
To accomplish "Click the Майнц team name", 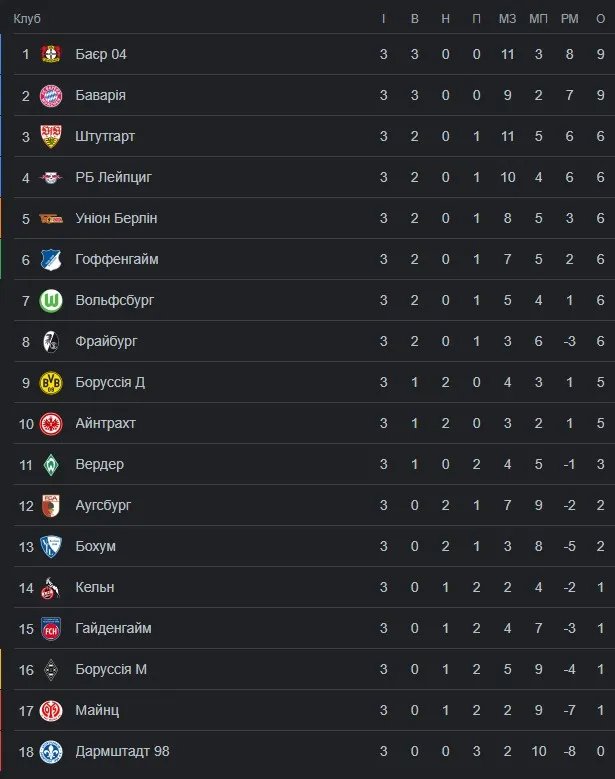I will pos(97,710).
